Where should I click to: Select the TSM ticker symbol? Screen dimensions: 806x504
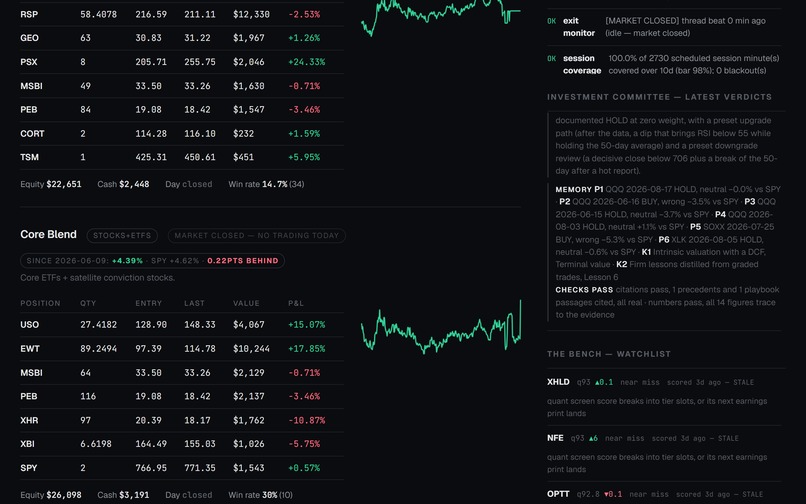click(x=29, y=157)
